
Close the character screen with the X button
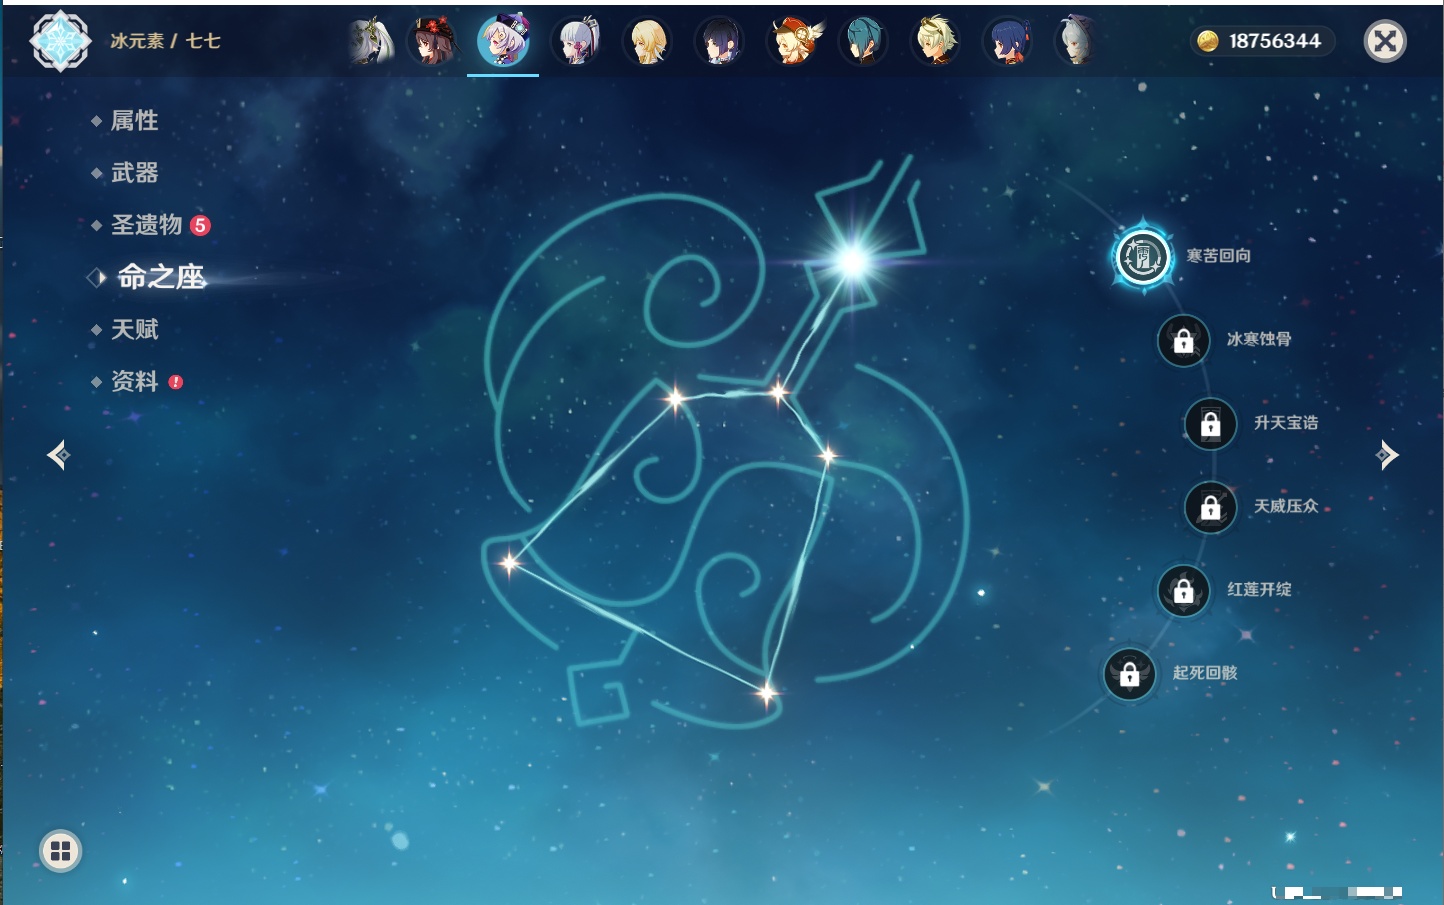click(x=1385, y=41)
